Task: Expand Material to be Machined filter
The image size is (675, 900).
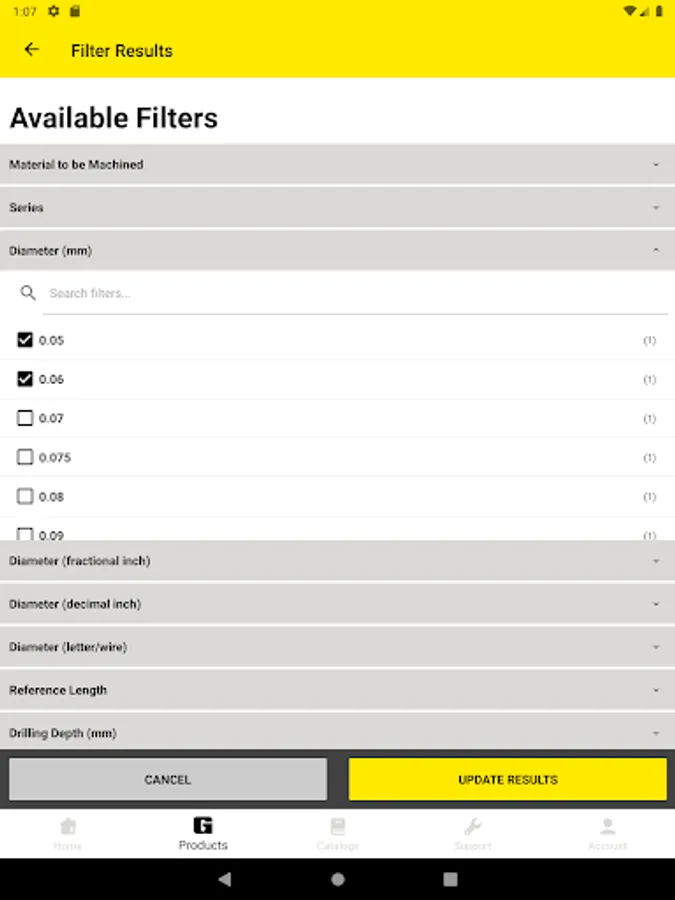Action: pos(338,164)
